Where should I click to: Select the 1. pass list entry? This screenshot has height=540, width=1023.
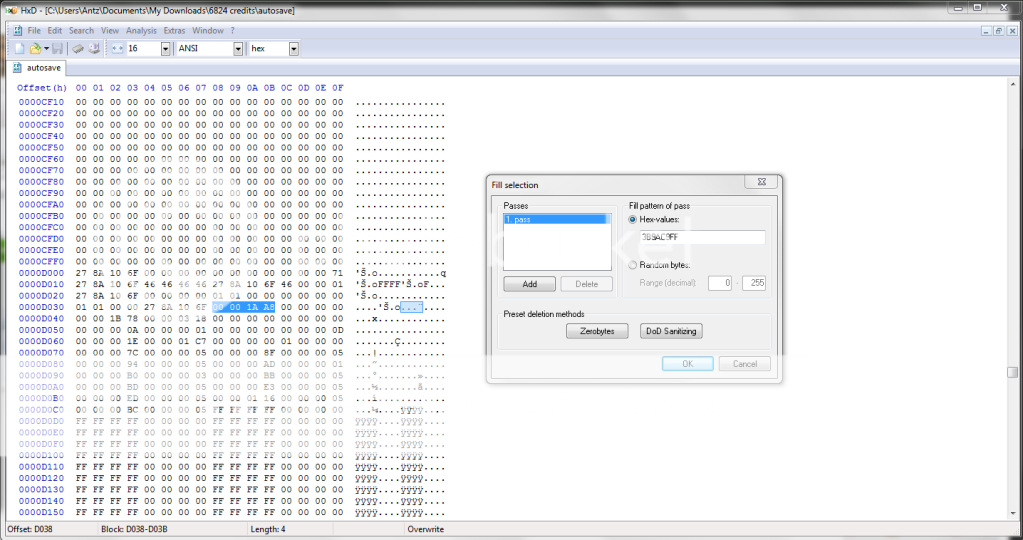click(x=556, y=219)
